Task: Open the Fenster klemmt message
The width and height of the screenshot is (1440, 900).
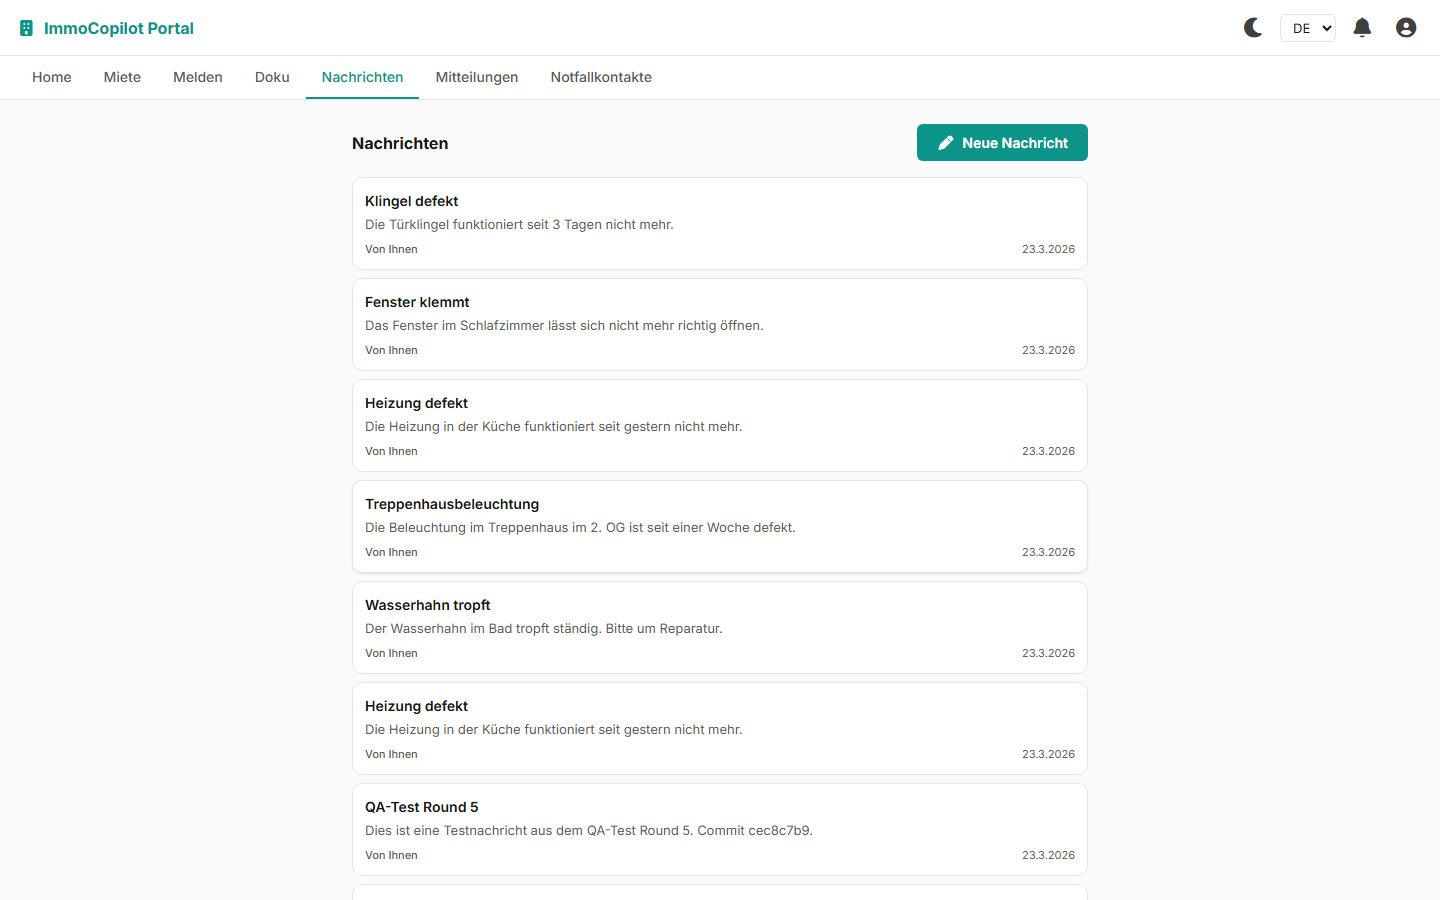Action: click(719, 324)
